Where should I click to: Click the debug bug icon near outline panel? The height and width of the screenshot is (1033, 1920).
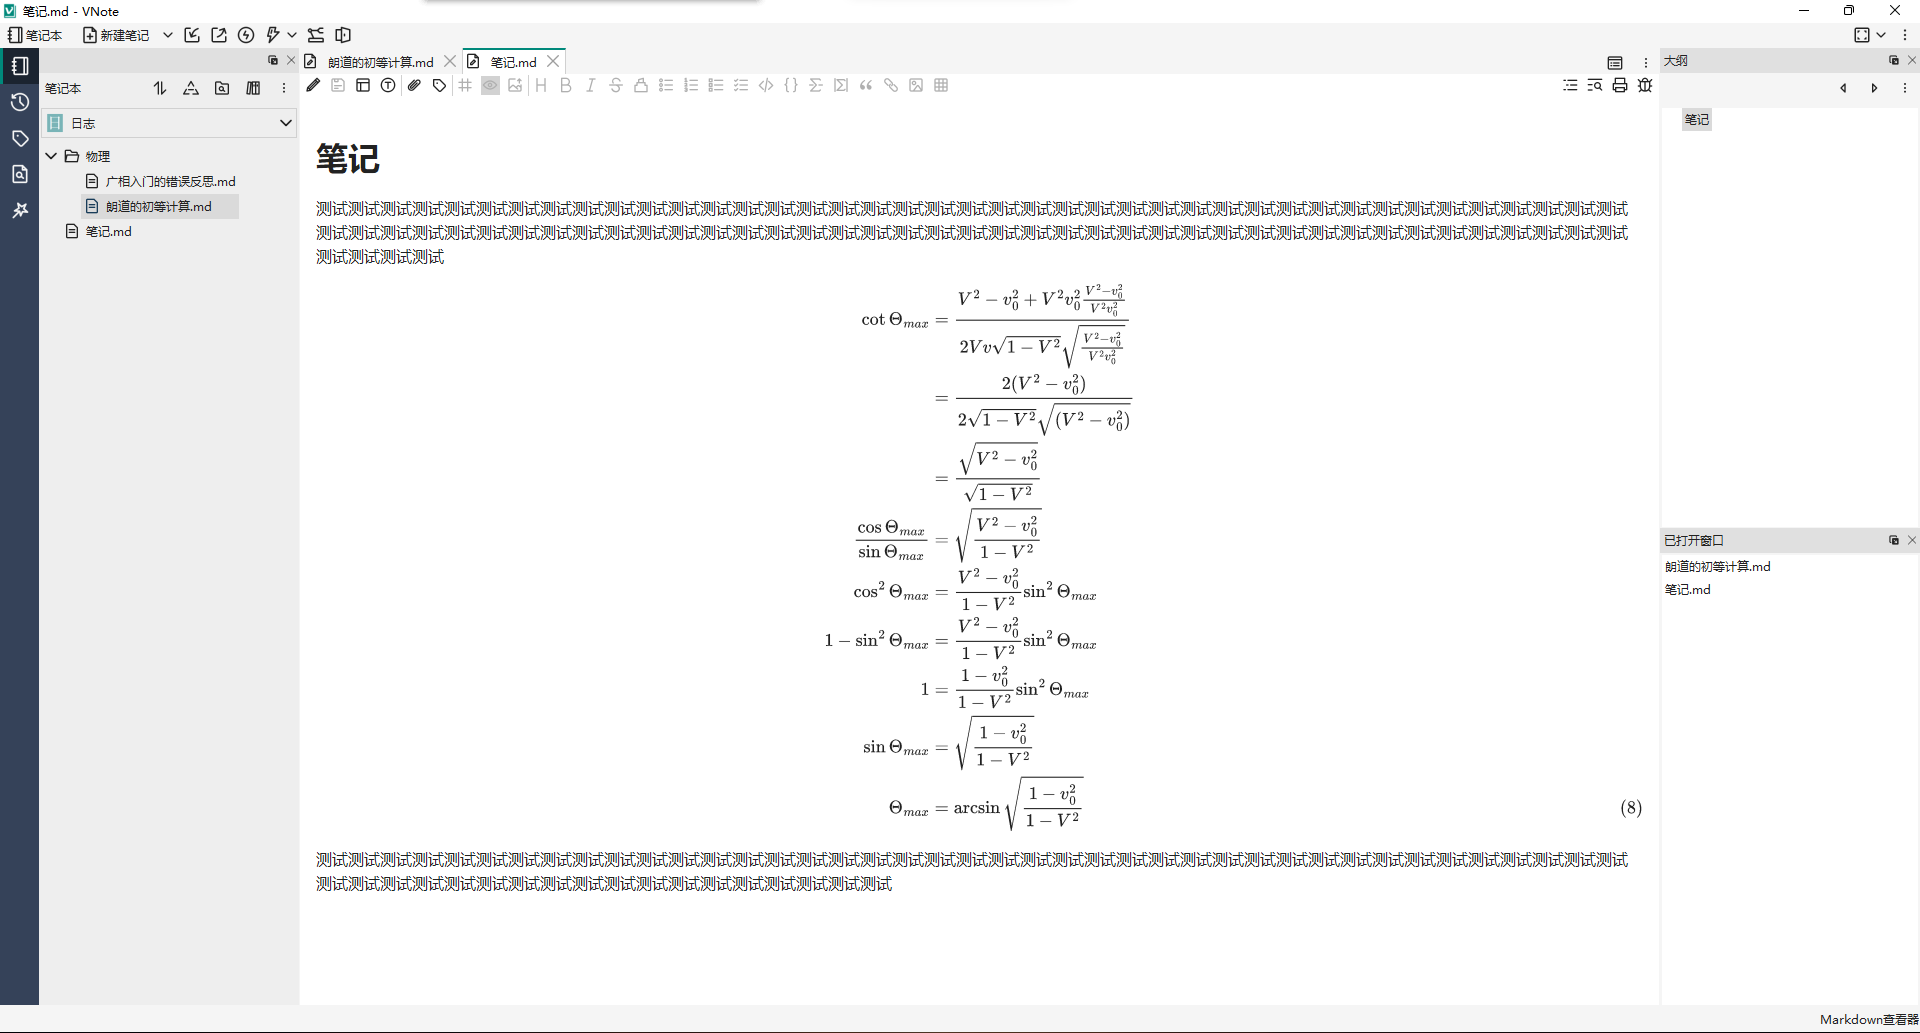coord(1645,86)
